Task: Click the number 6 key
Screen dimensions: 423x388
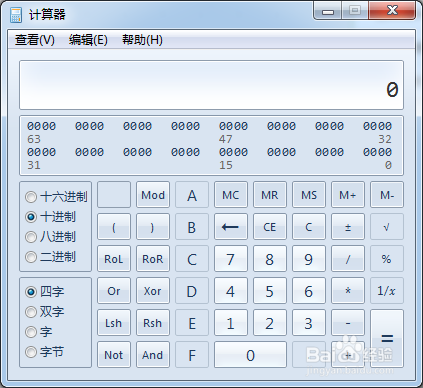Action: [x=309, y=291]
